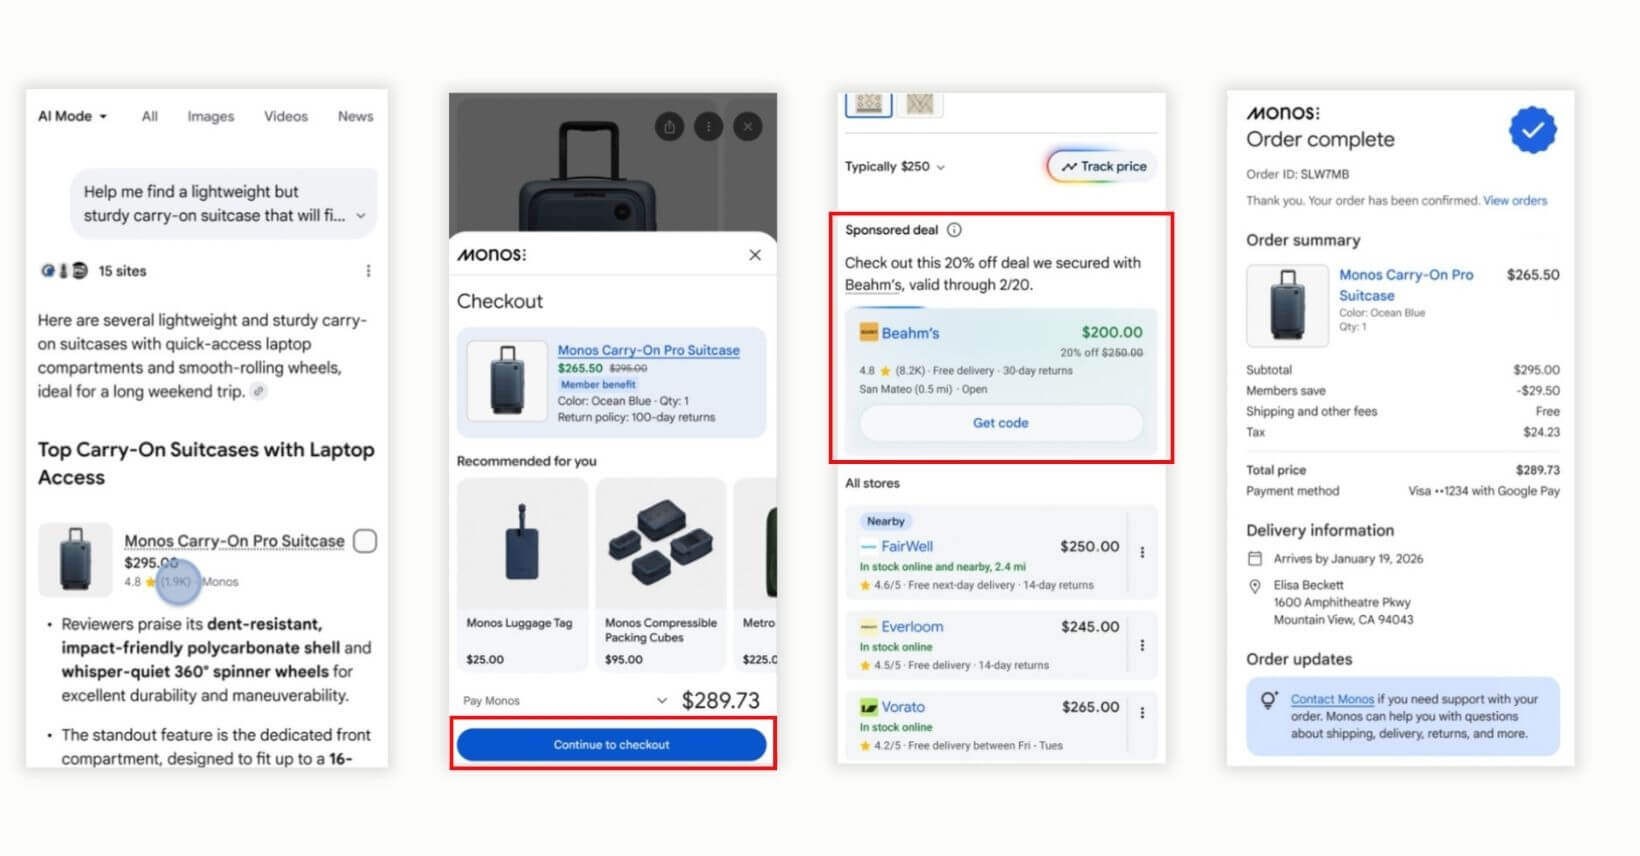Open the AI Mode dropdown
The image size is (1640, 856).
click(72, 116)
